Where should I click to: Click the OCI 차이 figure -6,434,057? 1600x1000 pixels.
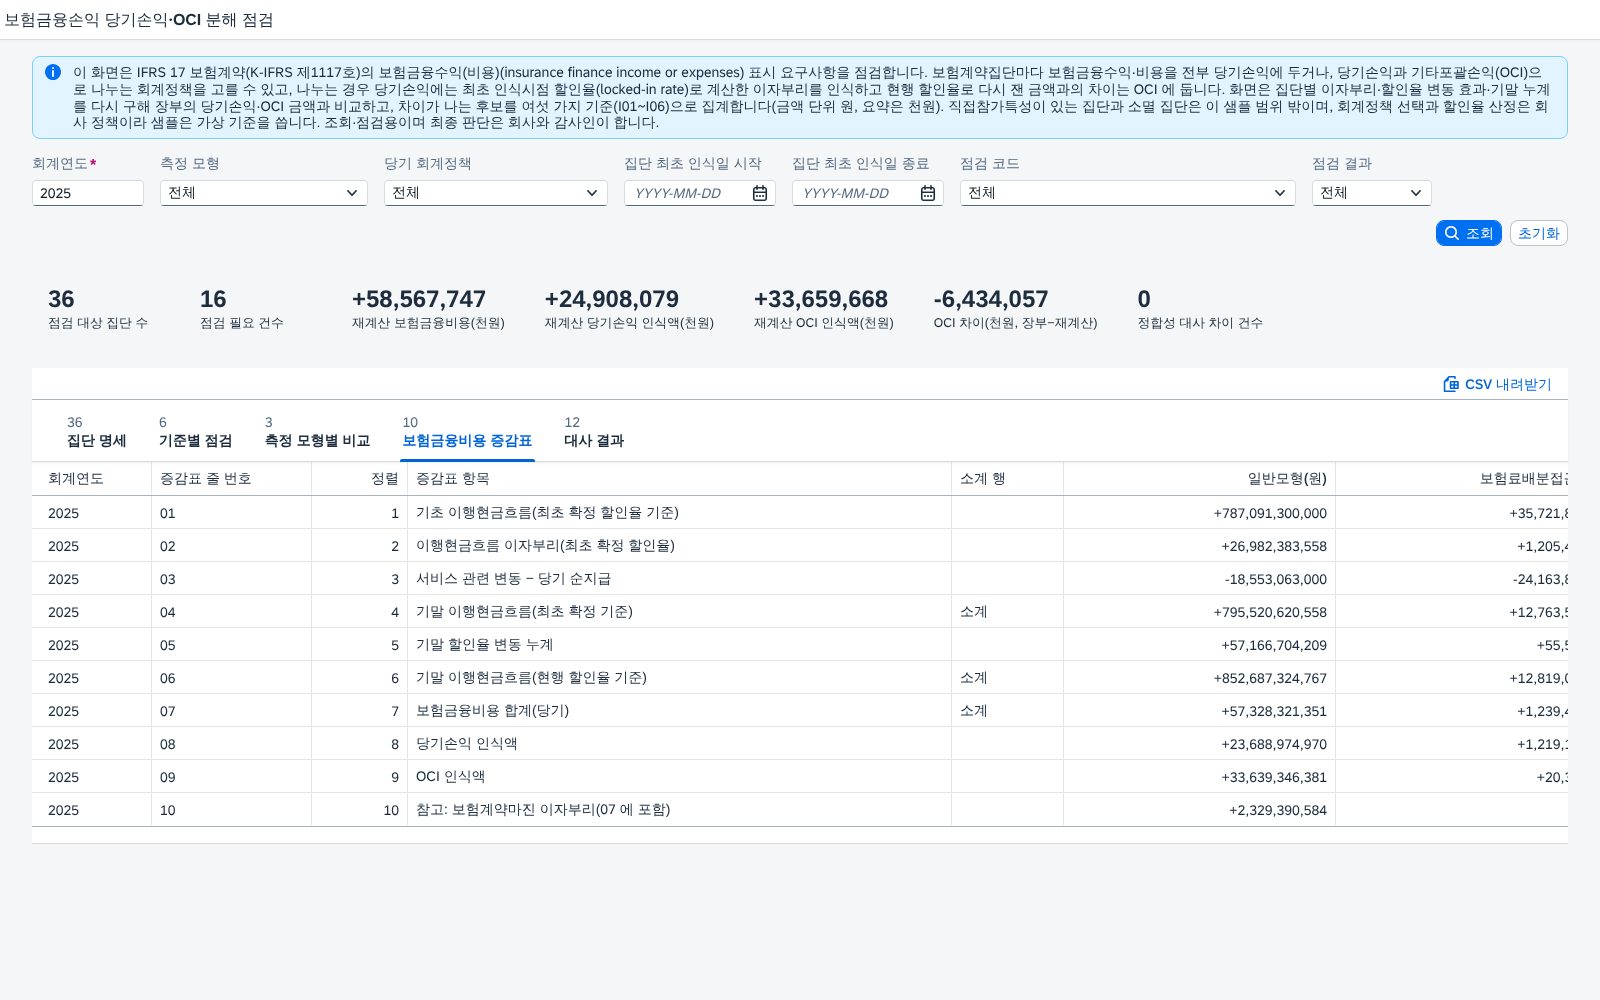(991, 299)
